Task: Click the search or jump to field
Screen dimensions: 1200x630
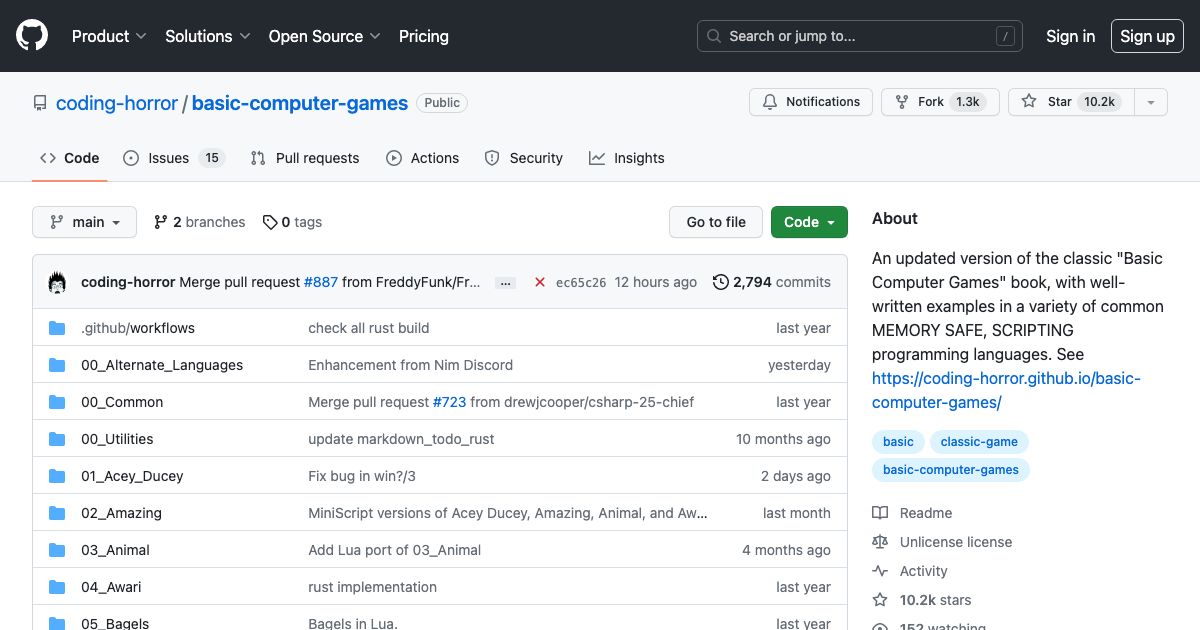Action: (x=860, y=36)
